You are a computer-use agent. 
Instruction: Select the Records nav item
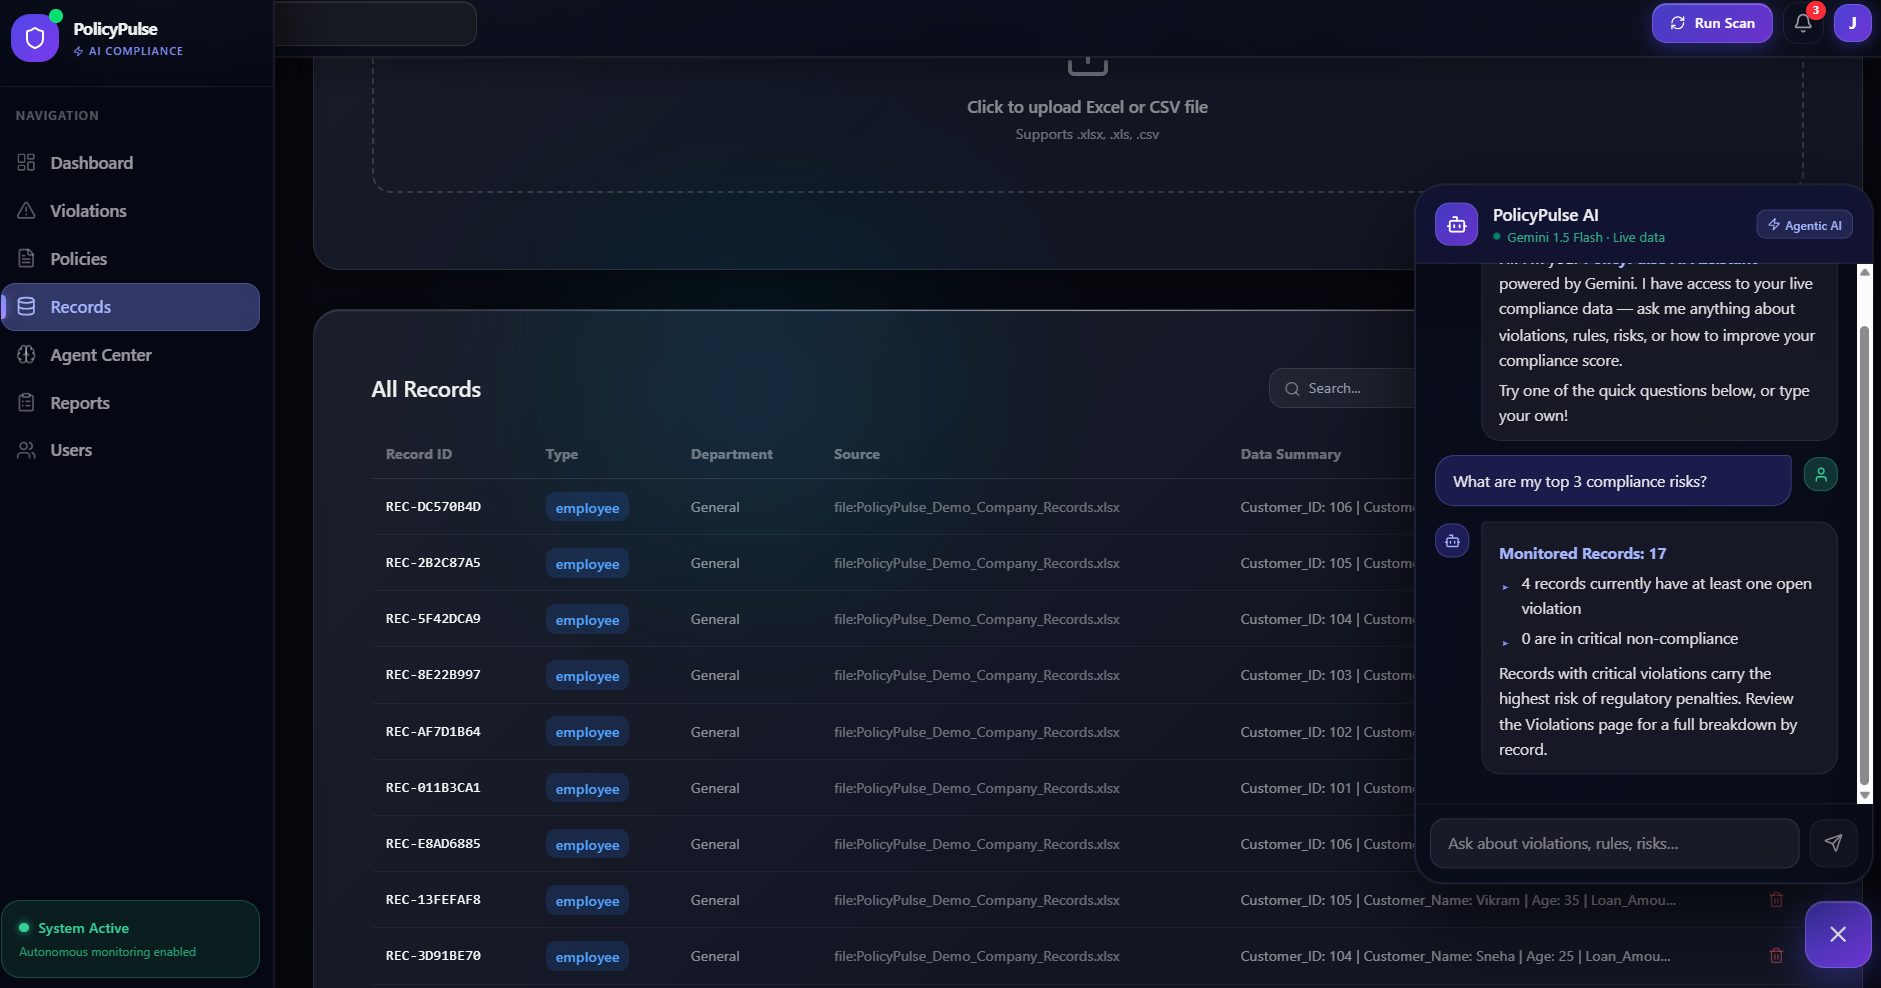(131, 307)
